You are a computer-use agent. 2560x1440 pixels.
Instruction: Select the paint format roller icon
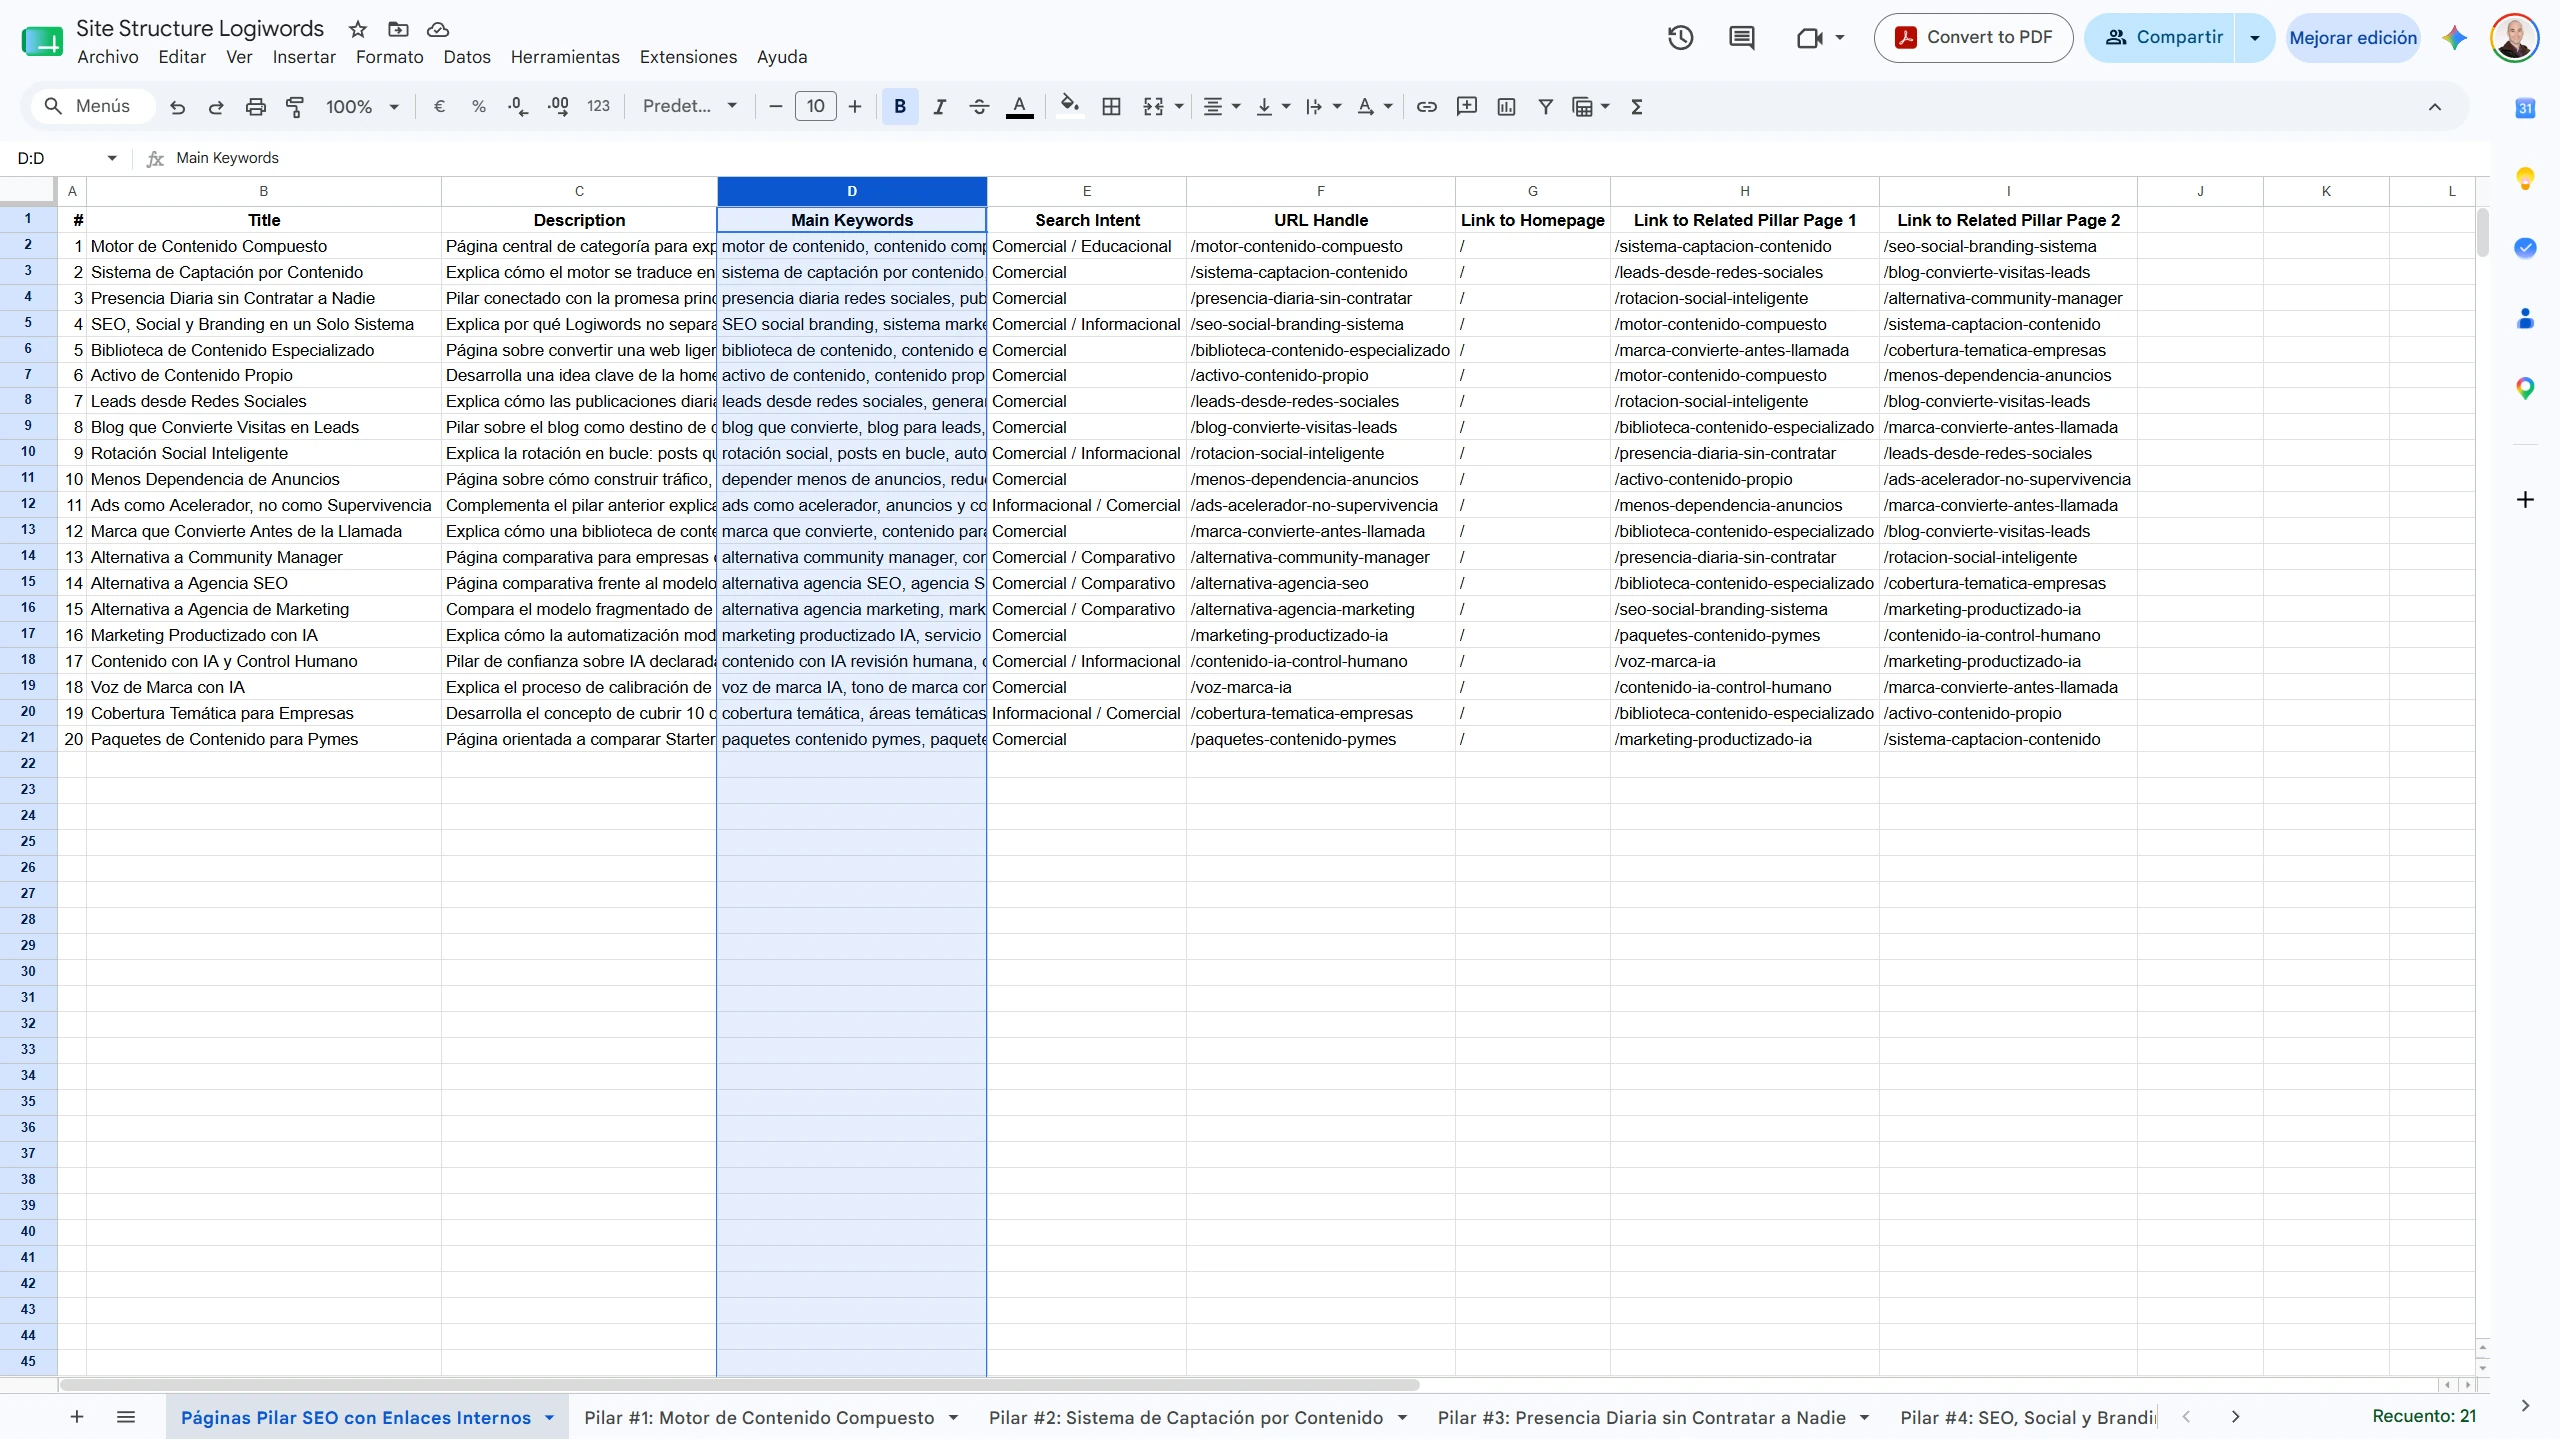click(295, 107)
